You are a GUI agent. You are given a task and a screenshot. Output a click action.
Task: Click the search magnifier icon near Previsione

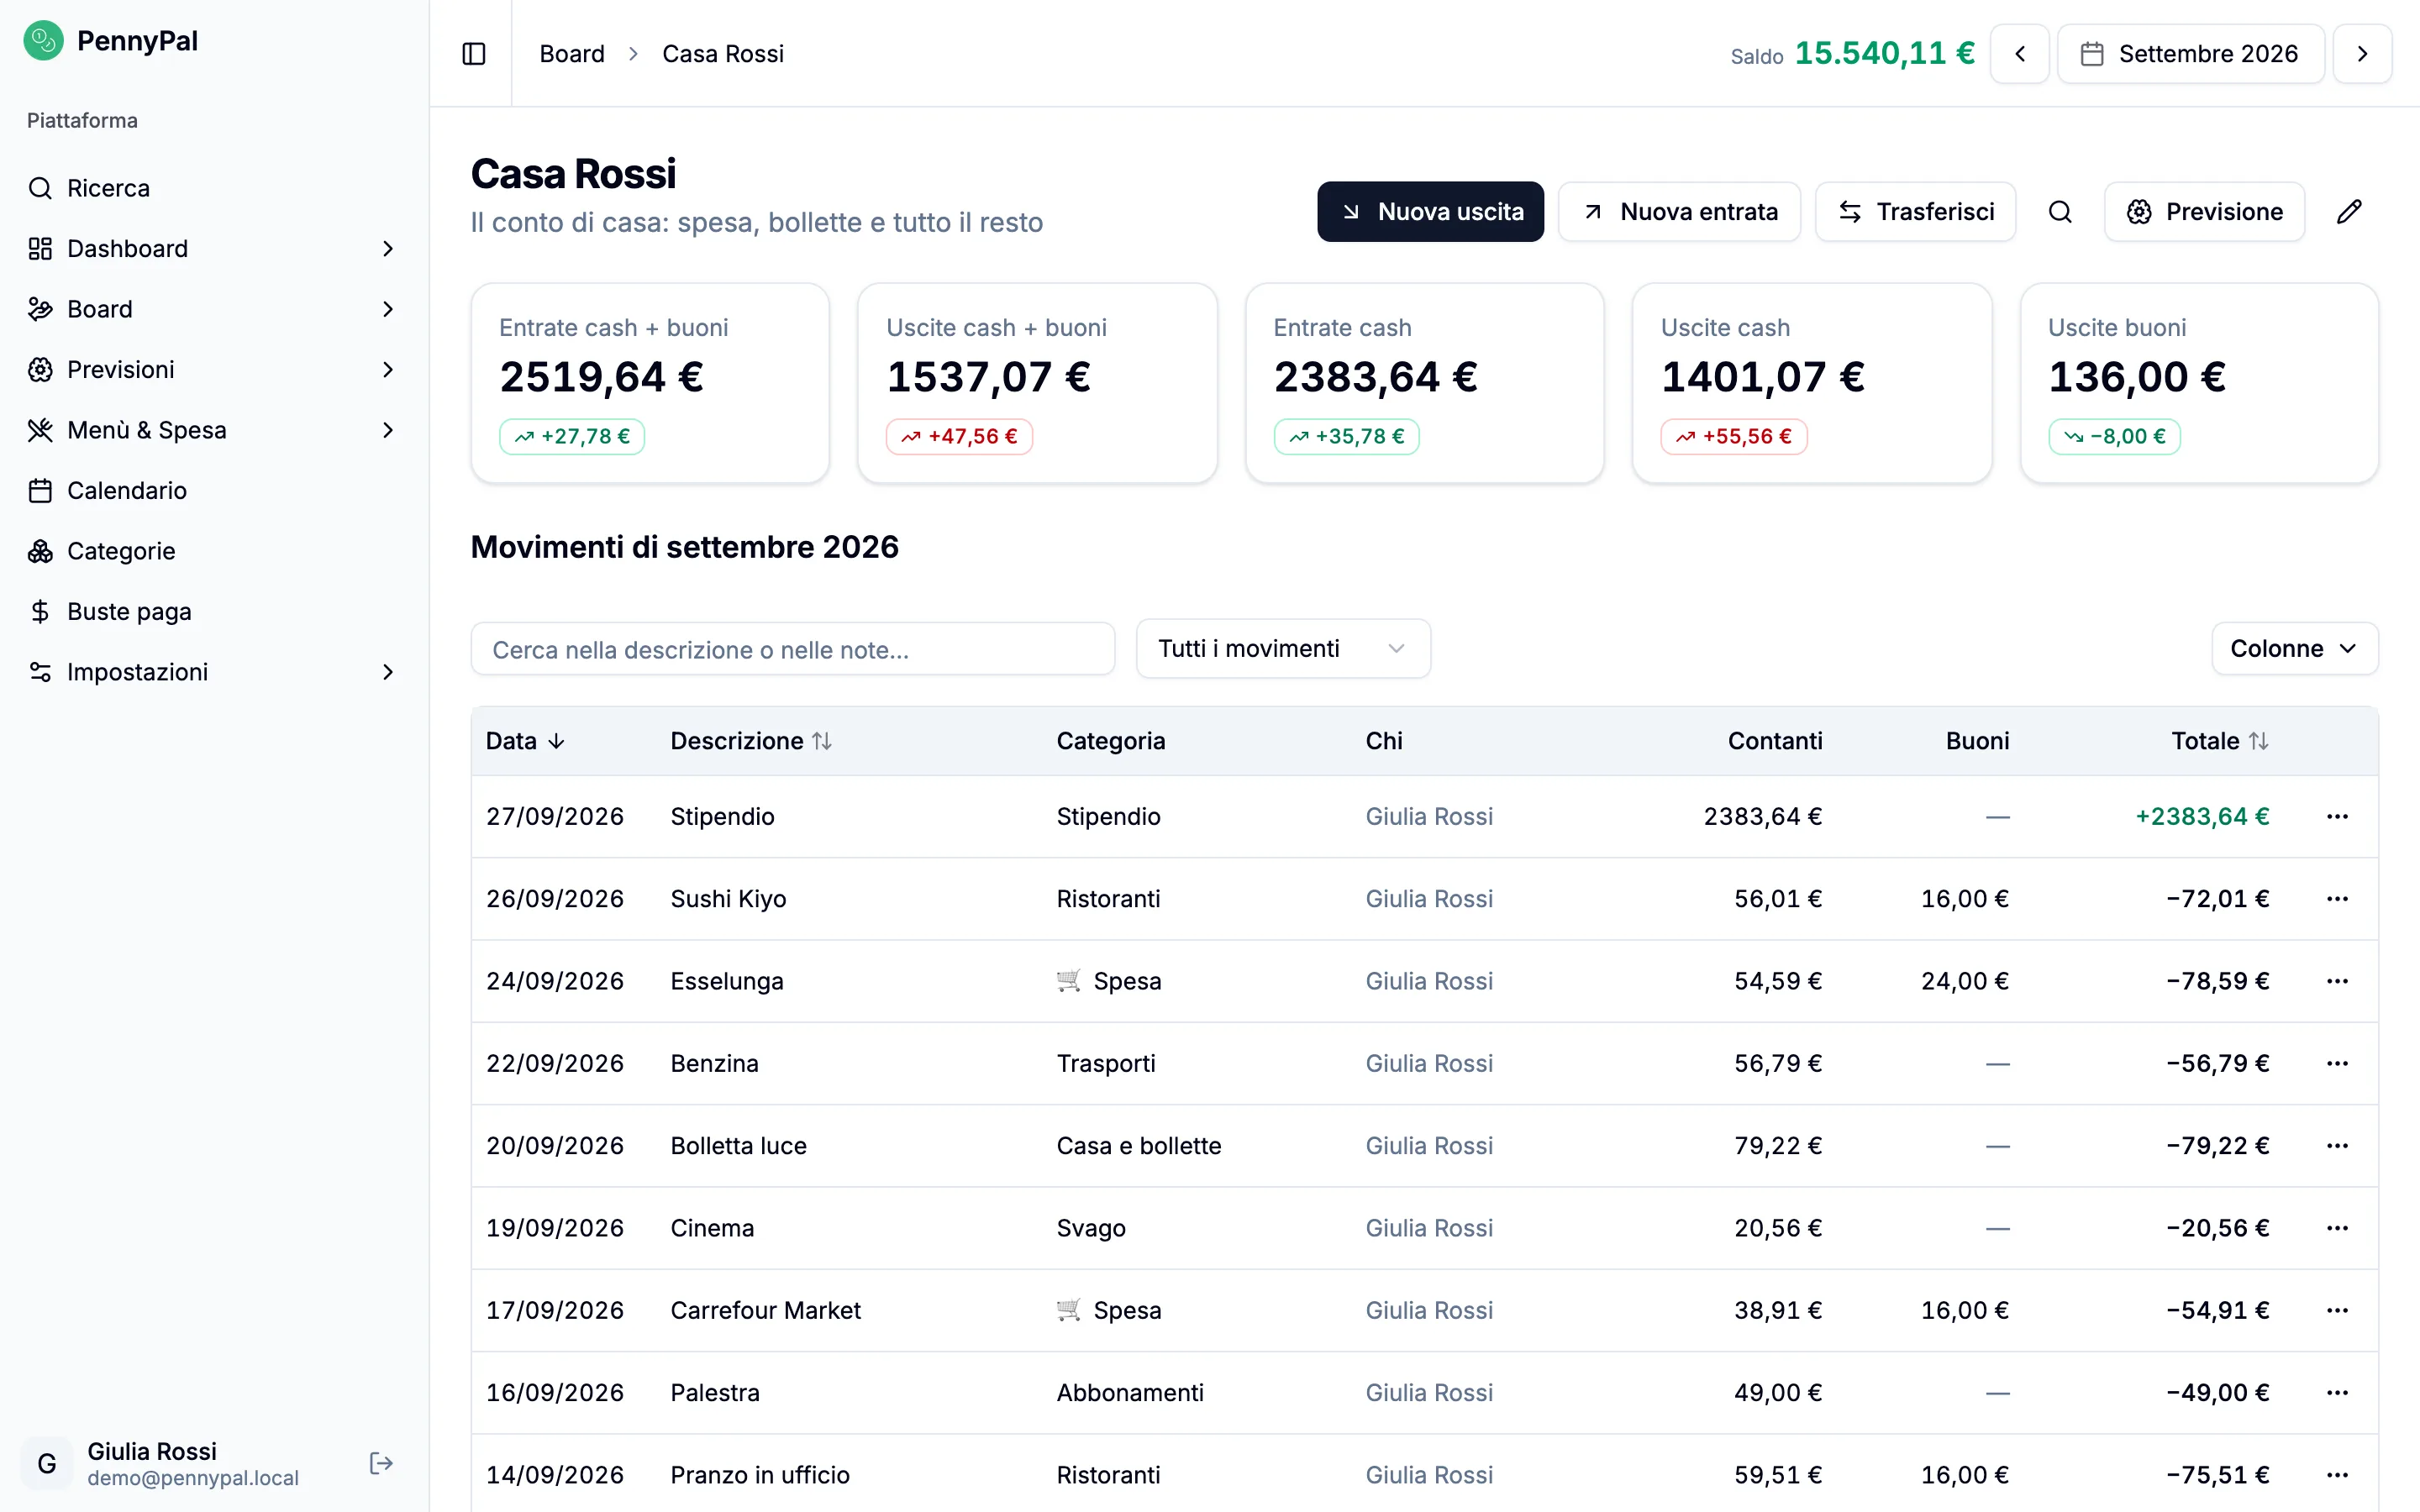click(2060, 212)
